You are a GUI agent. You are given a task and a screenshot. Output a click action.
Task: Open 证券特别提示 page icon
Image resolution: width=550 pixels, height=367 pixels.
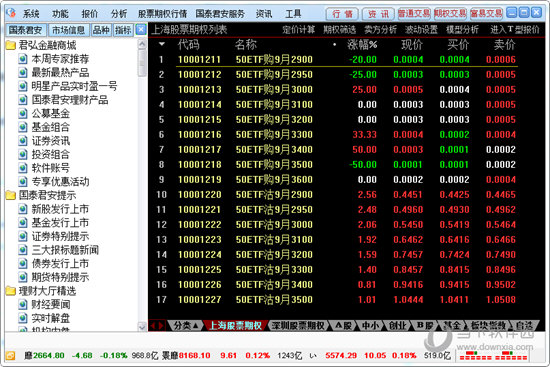[x=23, y=236]
